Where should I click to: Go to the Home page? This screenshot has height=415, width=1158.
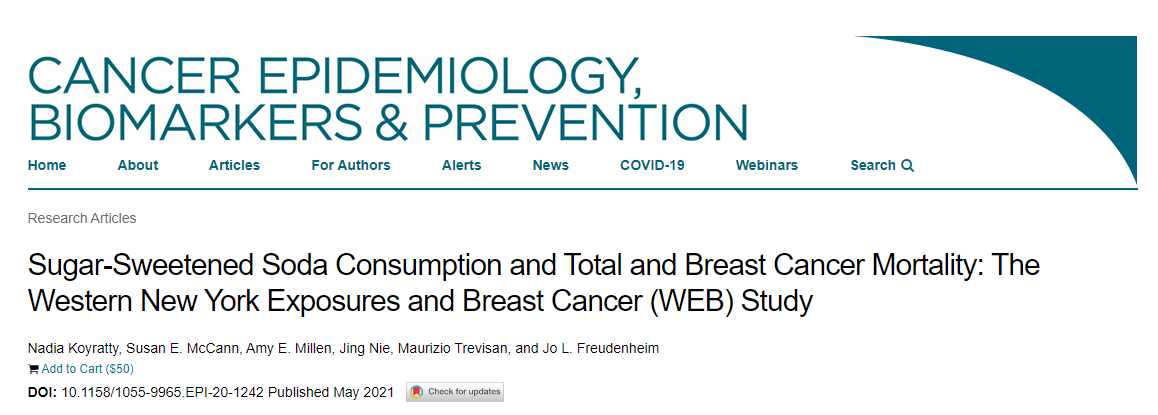click(47, 165)
